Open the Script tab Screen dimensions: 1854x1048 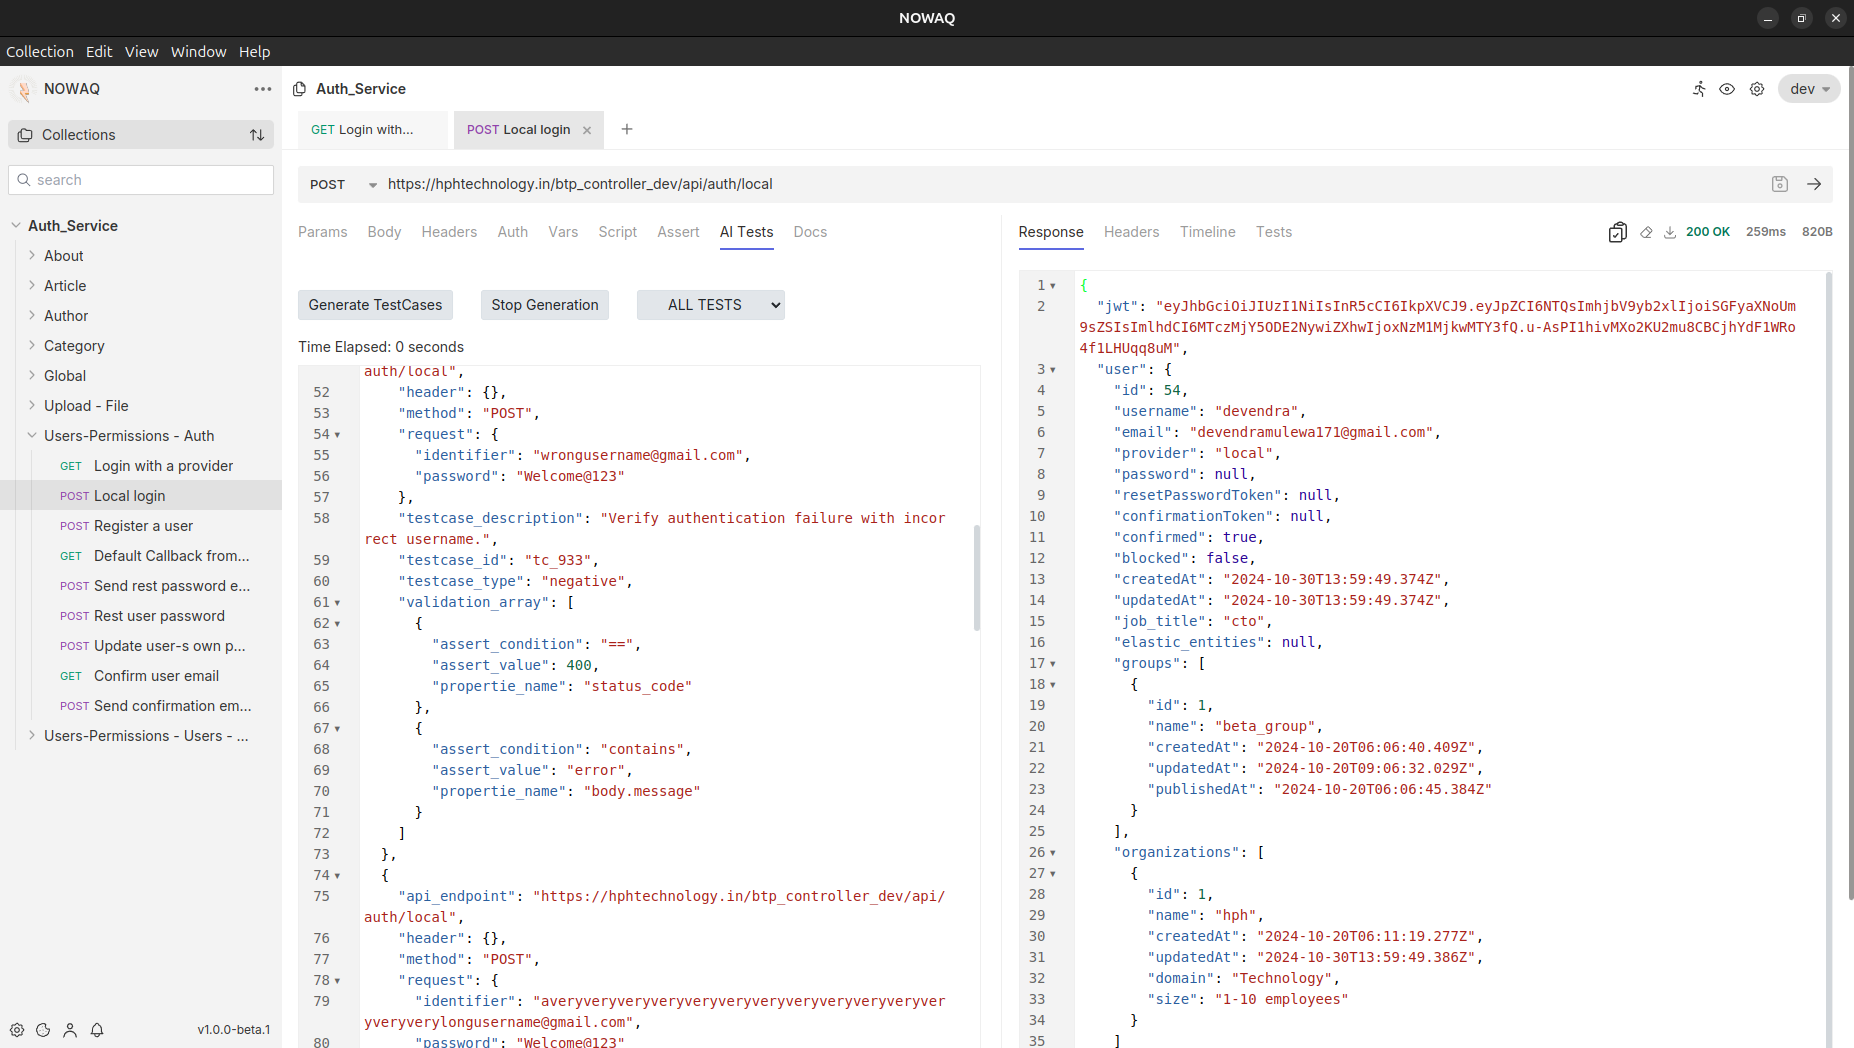click(618, 232)
